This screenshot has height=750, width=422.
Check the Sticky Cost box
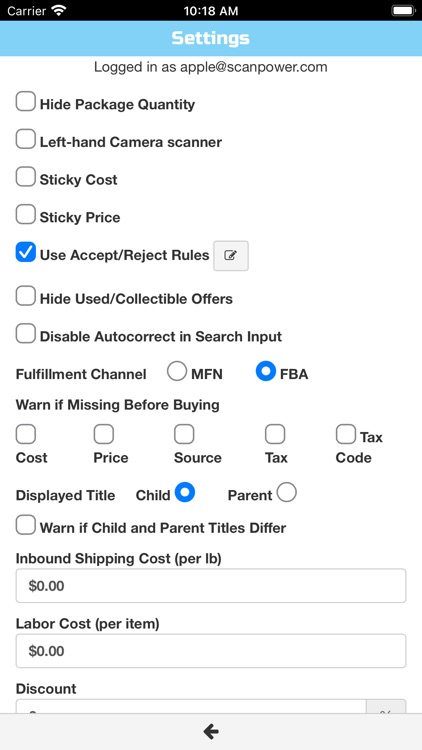point(25,177)
